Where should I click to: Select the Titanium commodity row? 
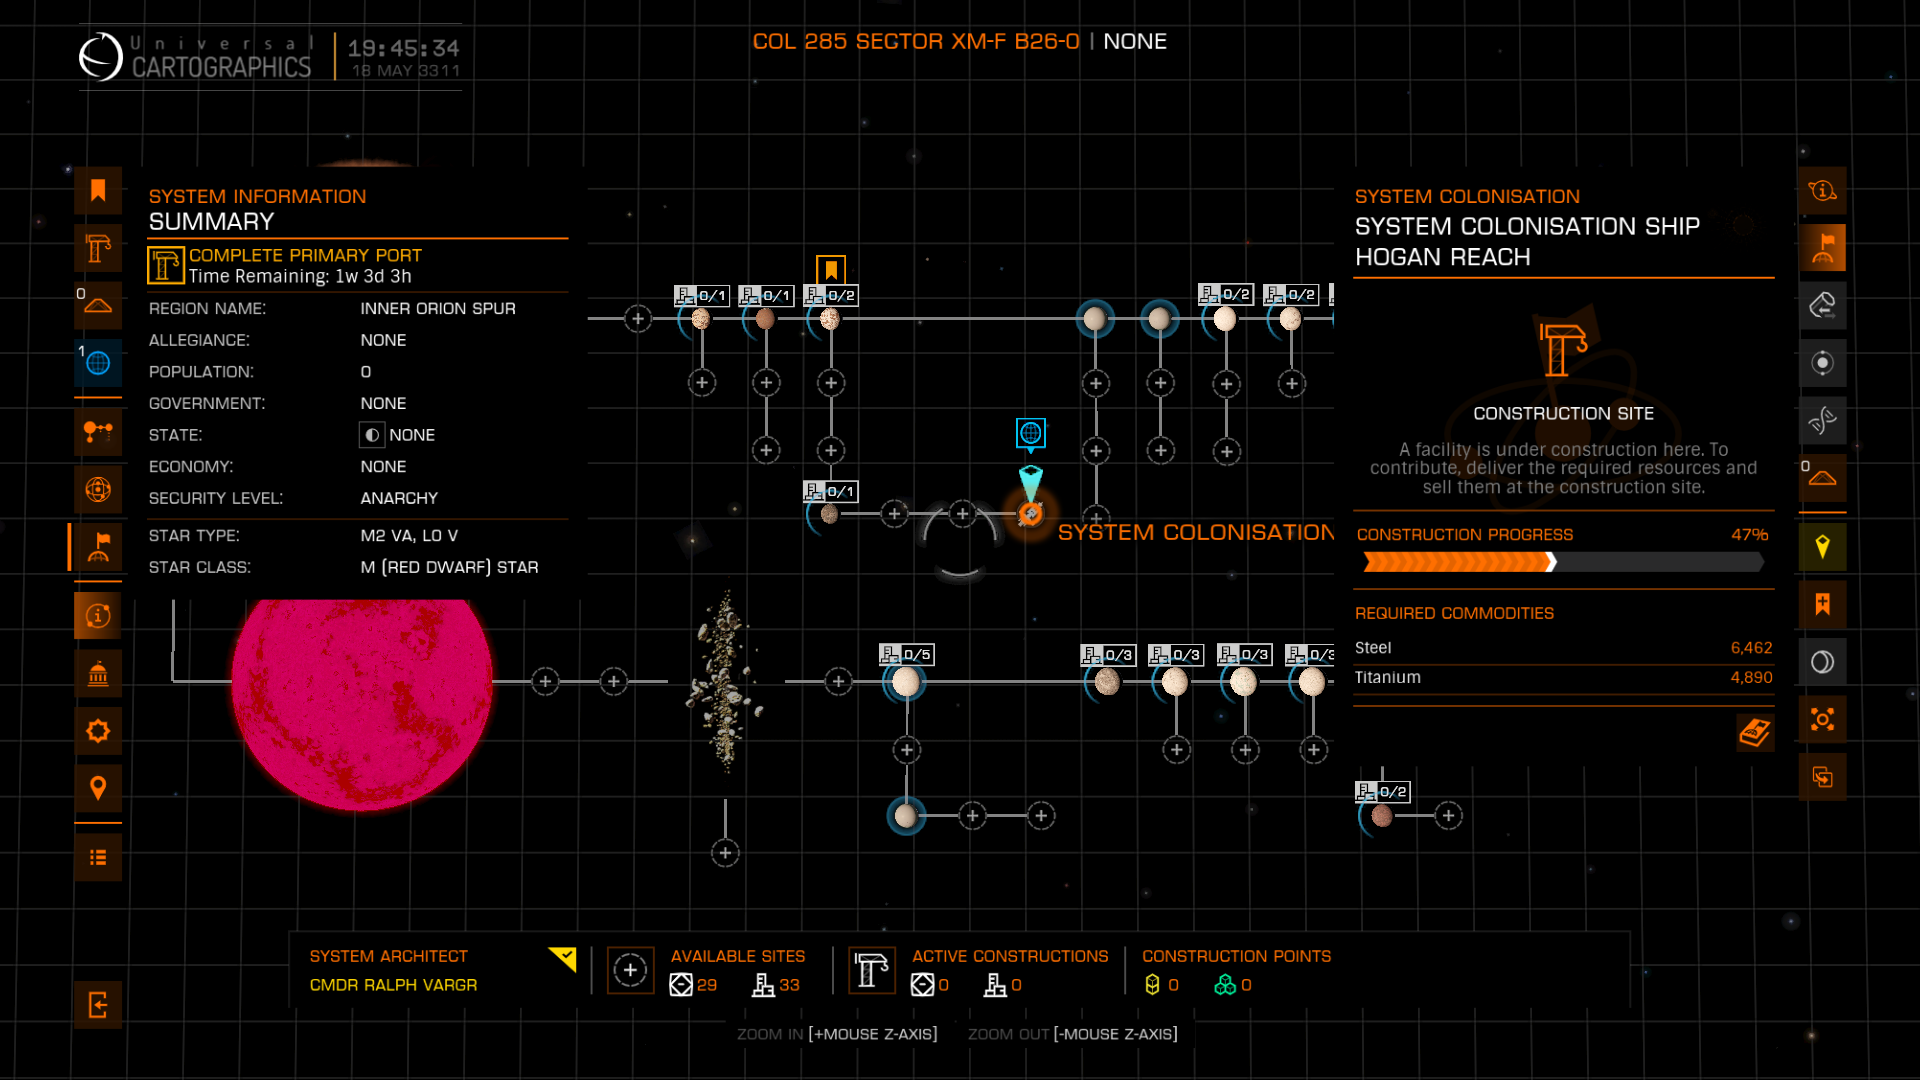[1563, 678]
